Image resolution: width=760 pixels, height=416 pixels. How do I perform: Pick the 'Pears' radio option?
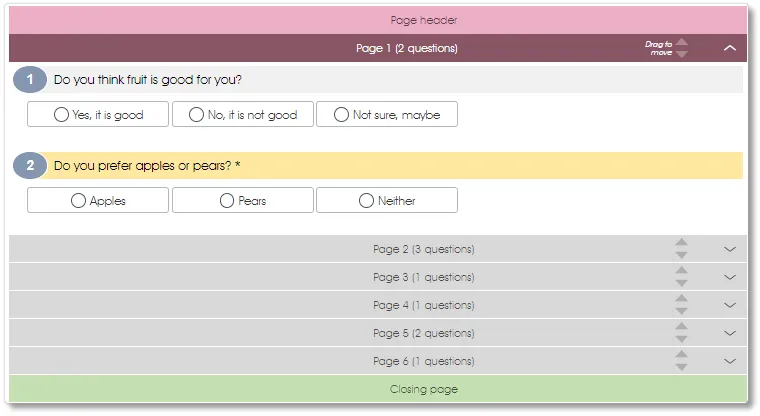click(x=227, y=201)
